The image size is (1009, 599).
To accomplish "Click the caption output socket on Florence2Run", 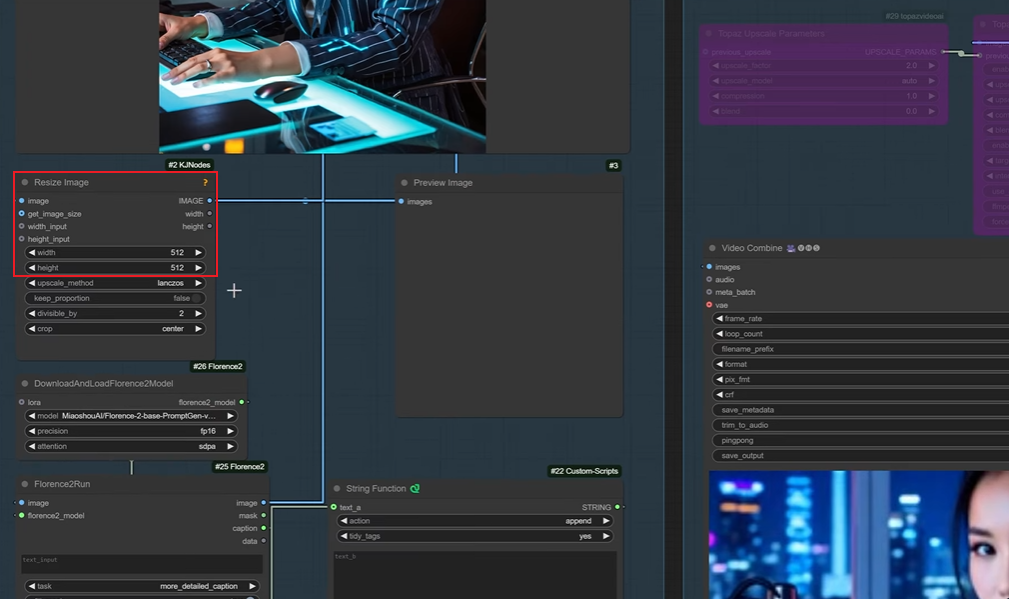I will coord(263,528).
